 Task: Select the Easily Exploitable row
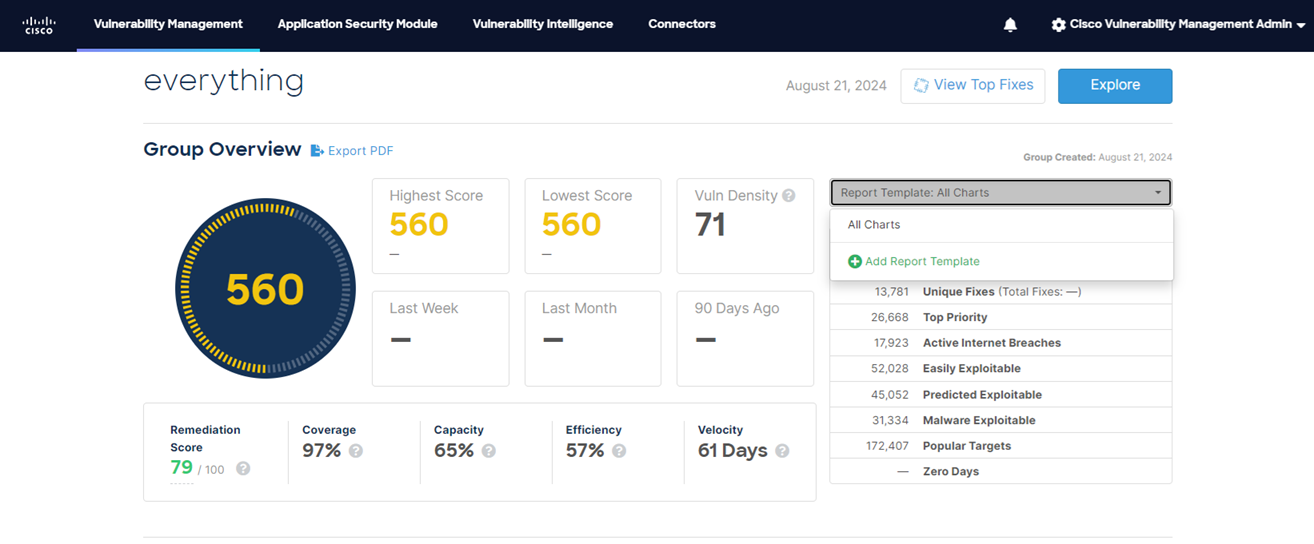[1001, 369]
